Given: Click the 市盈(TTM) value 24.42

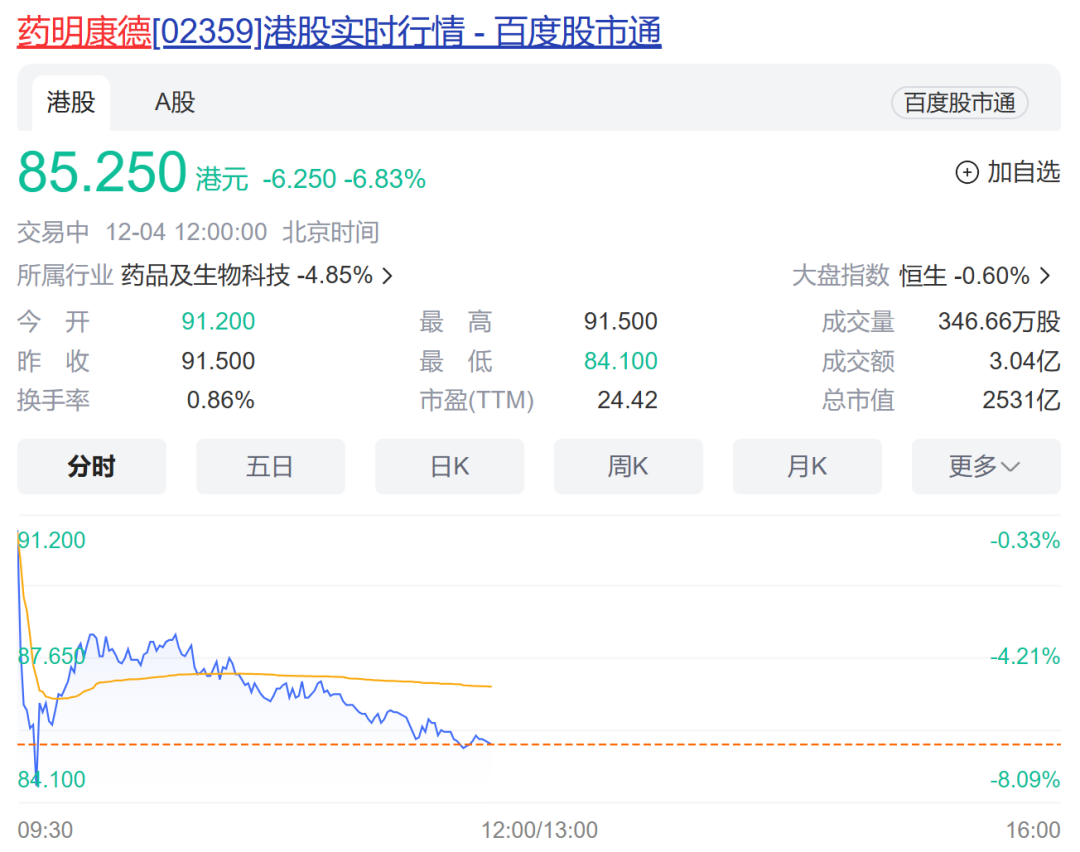Looking at the screenshot, I should pyautogui.click(x=627, y=400).
